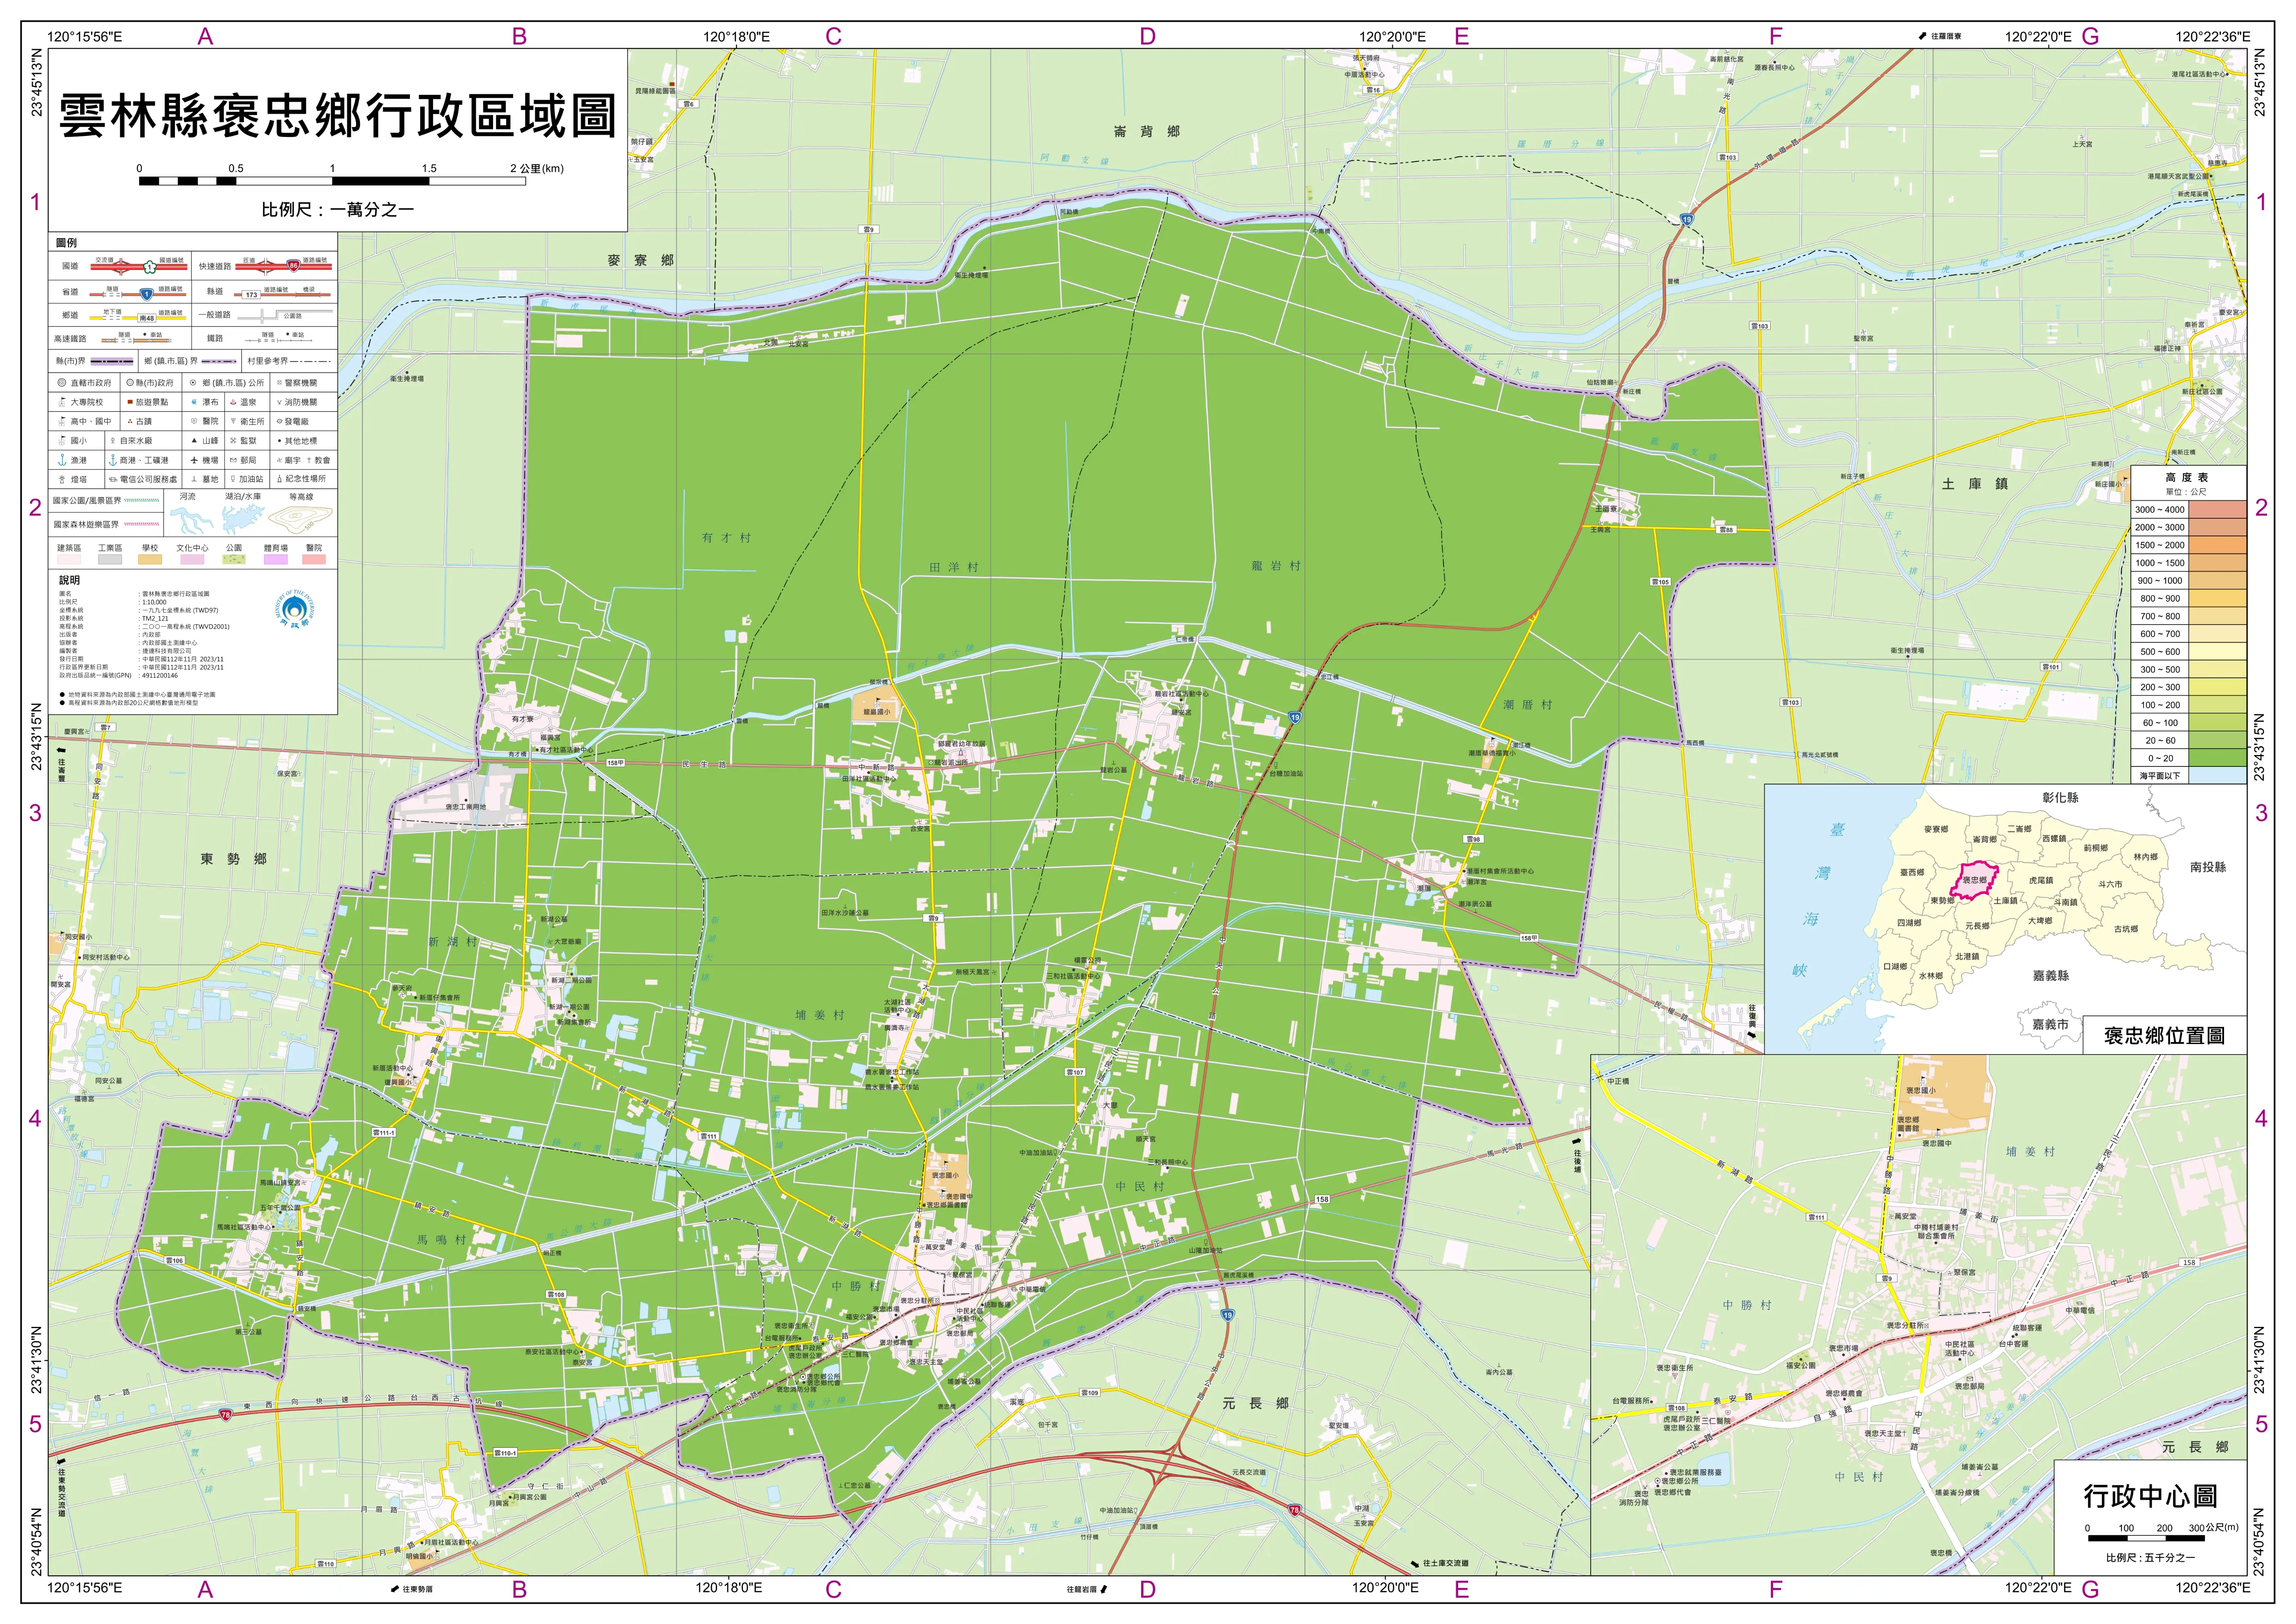Image resolution: width=2296 pixels, height=1624 pixels.
Task: Click the 田洋村 village label
Action: tap(954, 567)
